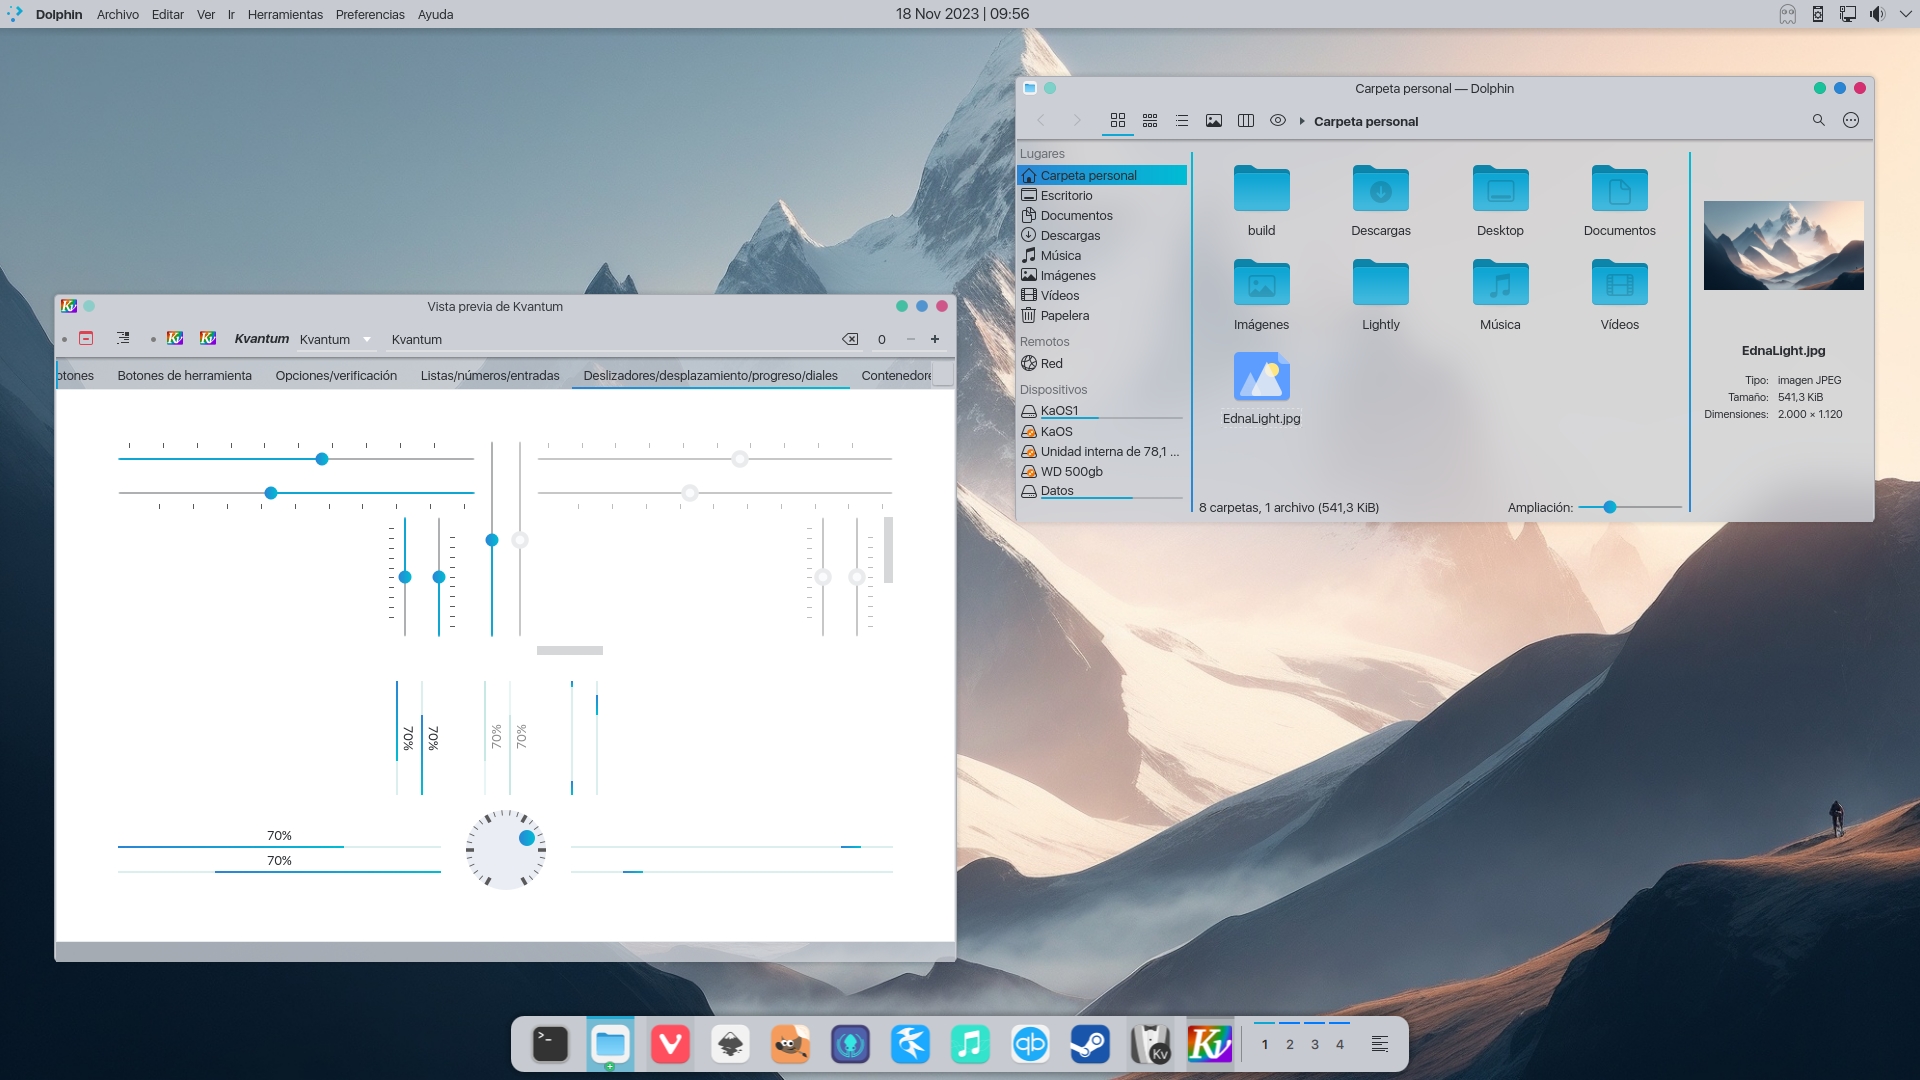
Task: Open Papelera in the places sidebar
Action: coord(1102,315)
